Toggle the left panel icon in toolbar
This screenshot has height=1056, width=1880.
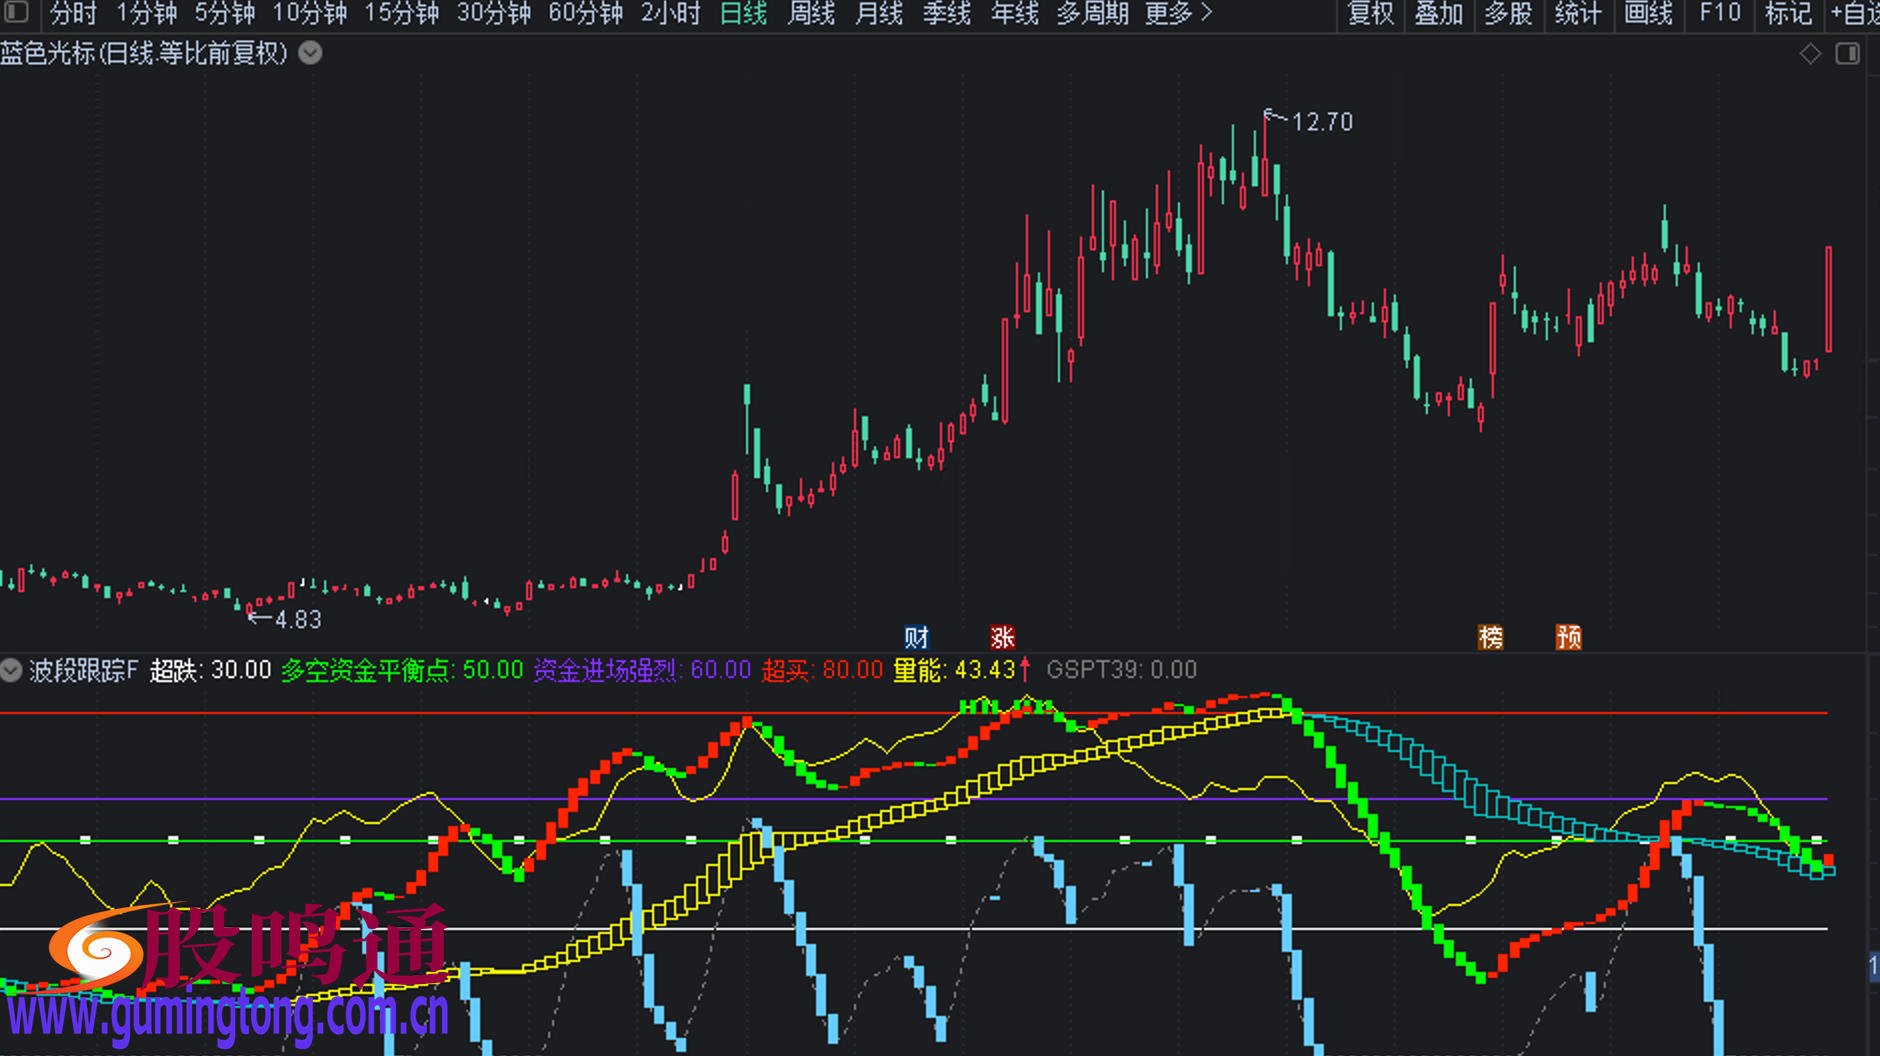[x=17, y=13]
